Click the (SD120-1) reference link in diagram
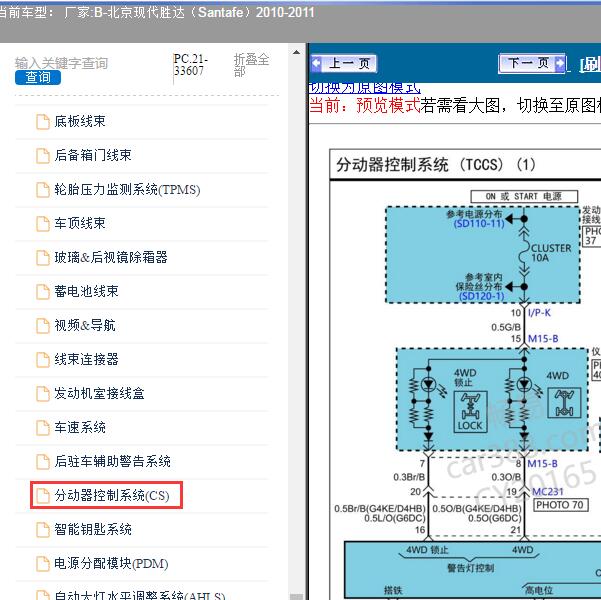 coord(481,296)
